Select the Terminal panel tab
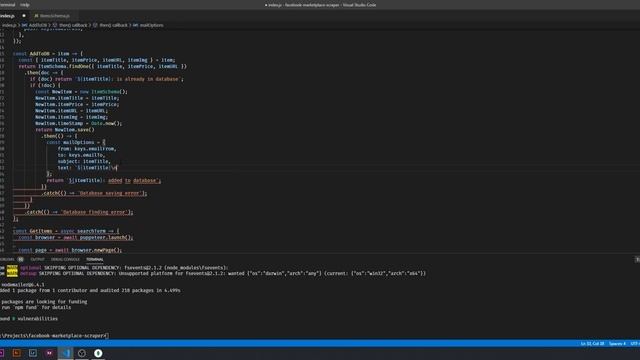The image size is (640, 360). (x=95, y=259)
